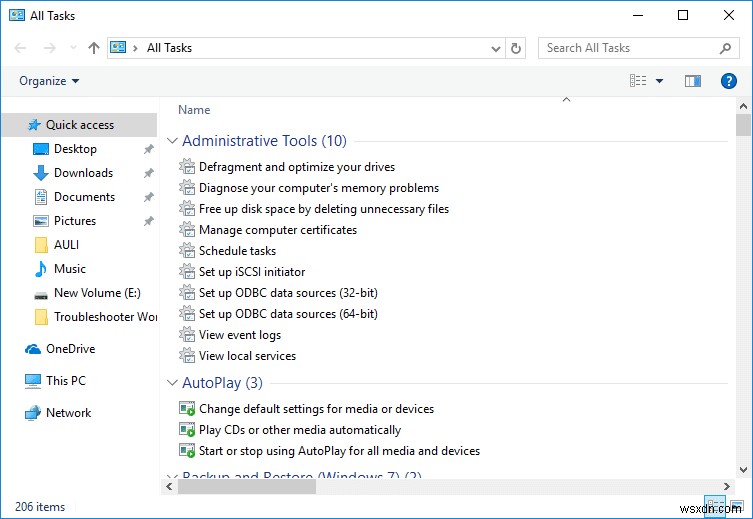This screenshot has height=519, width=753.
Task: Click the search magnifier icon
Action: pyautogui.click(x=726, y=48)
